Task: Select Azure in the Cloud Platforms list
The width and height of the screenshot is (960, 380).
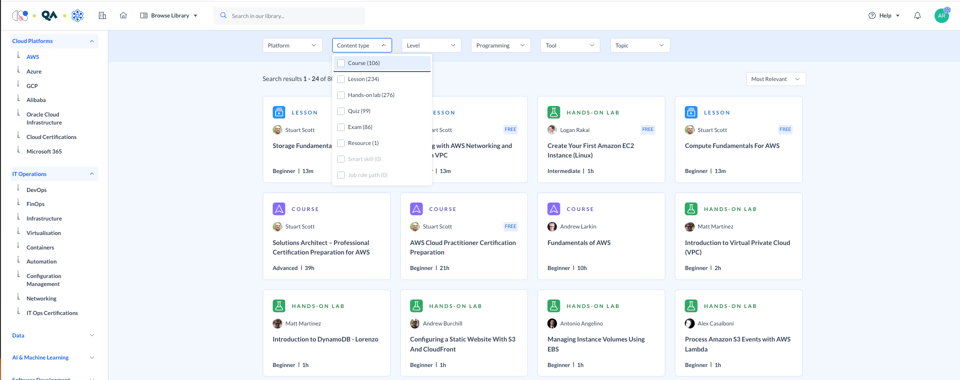Action: (x=34, y=72)
